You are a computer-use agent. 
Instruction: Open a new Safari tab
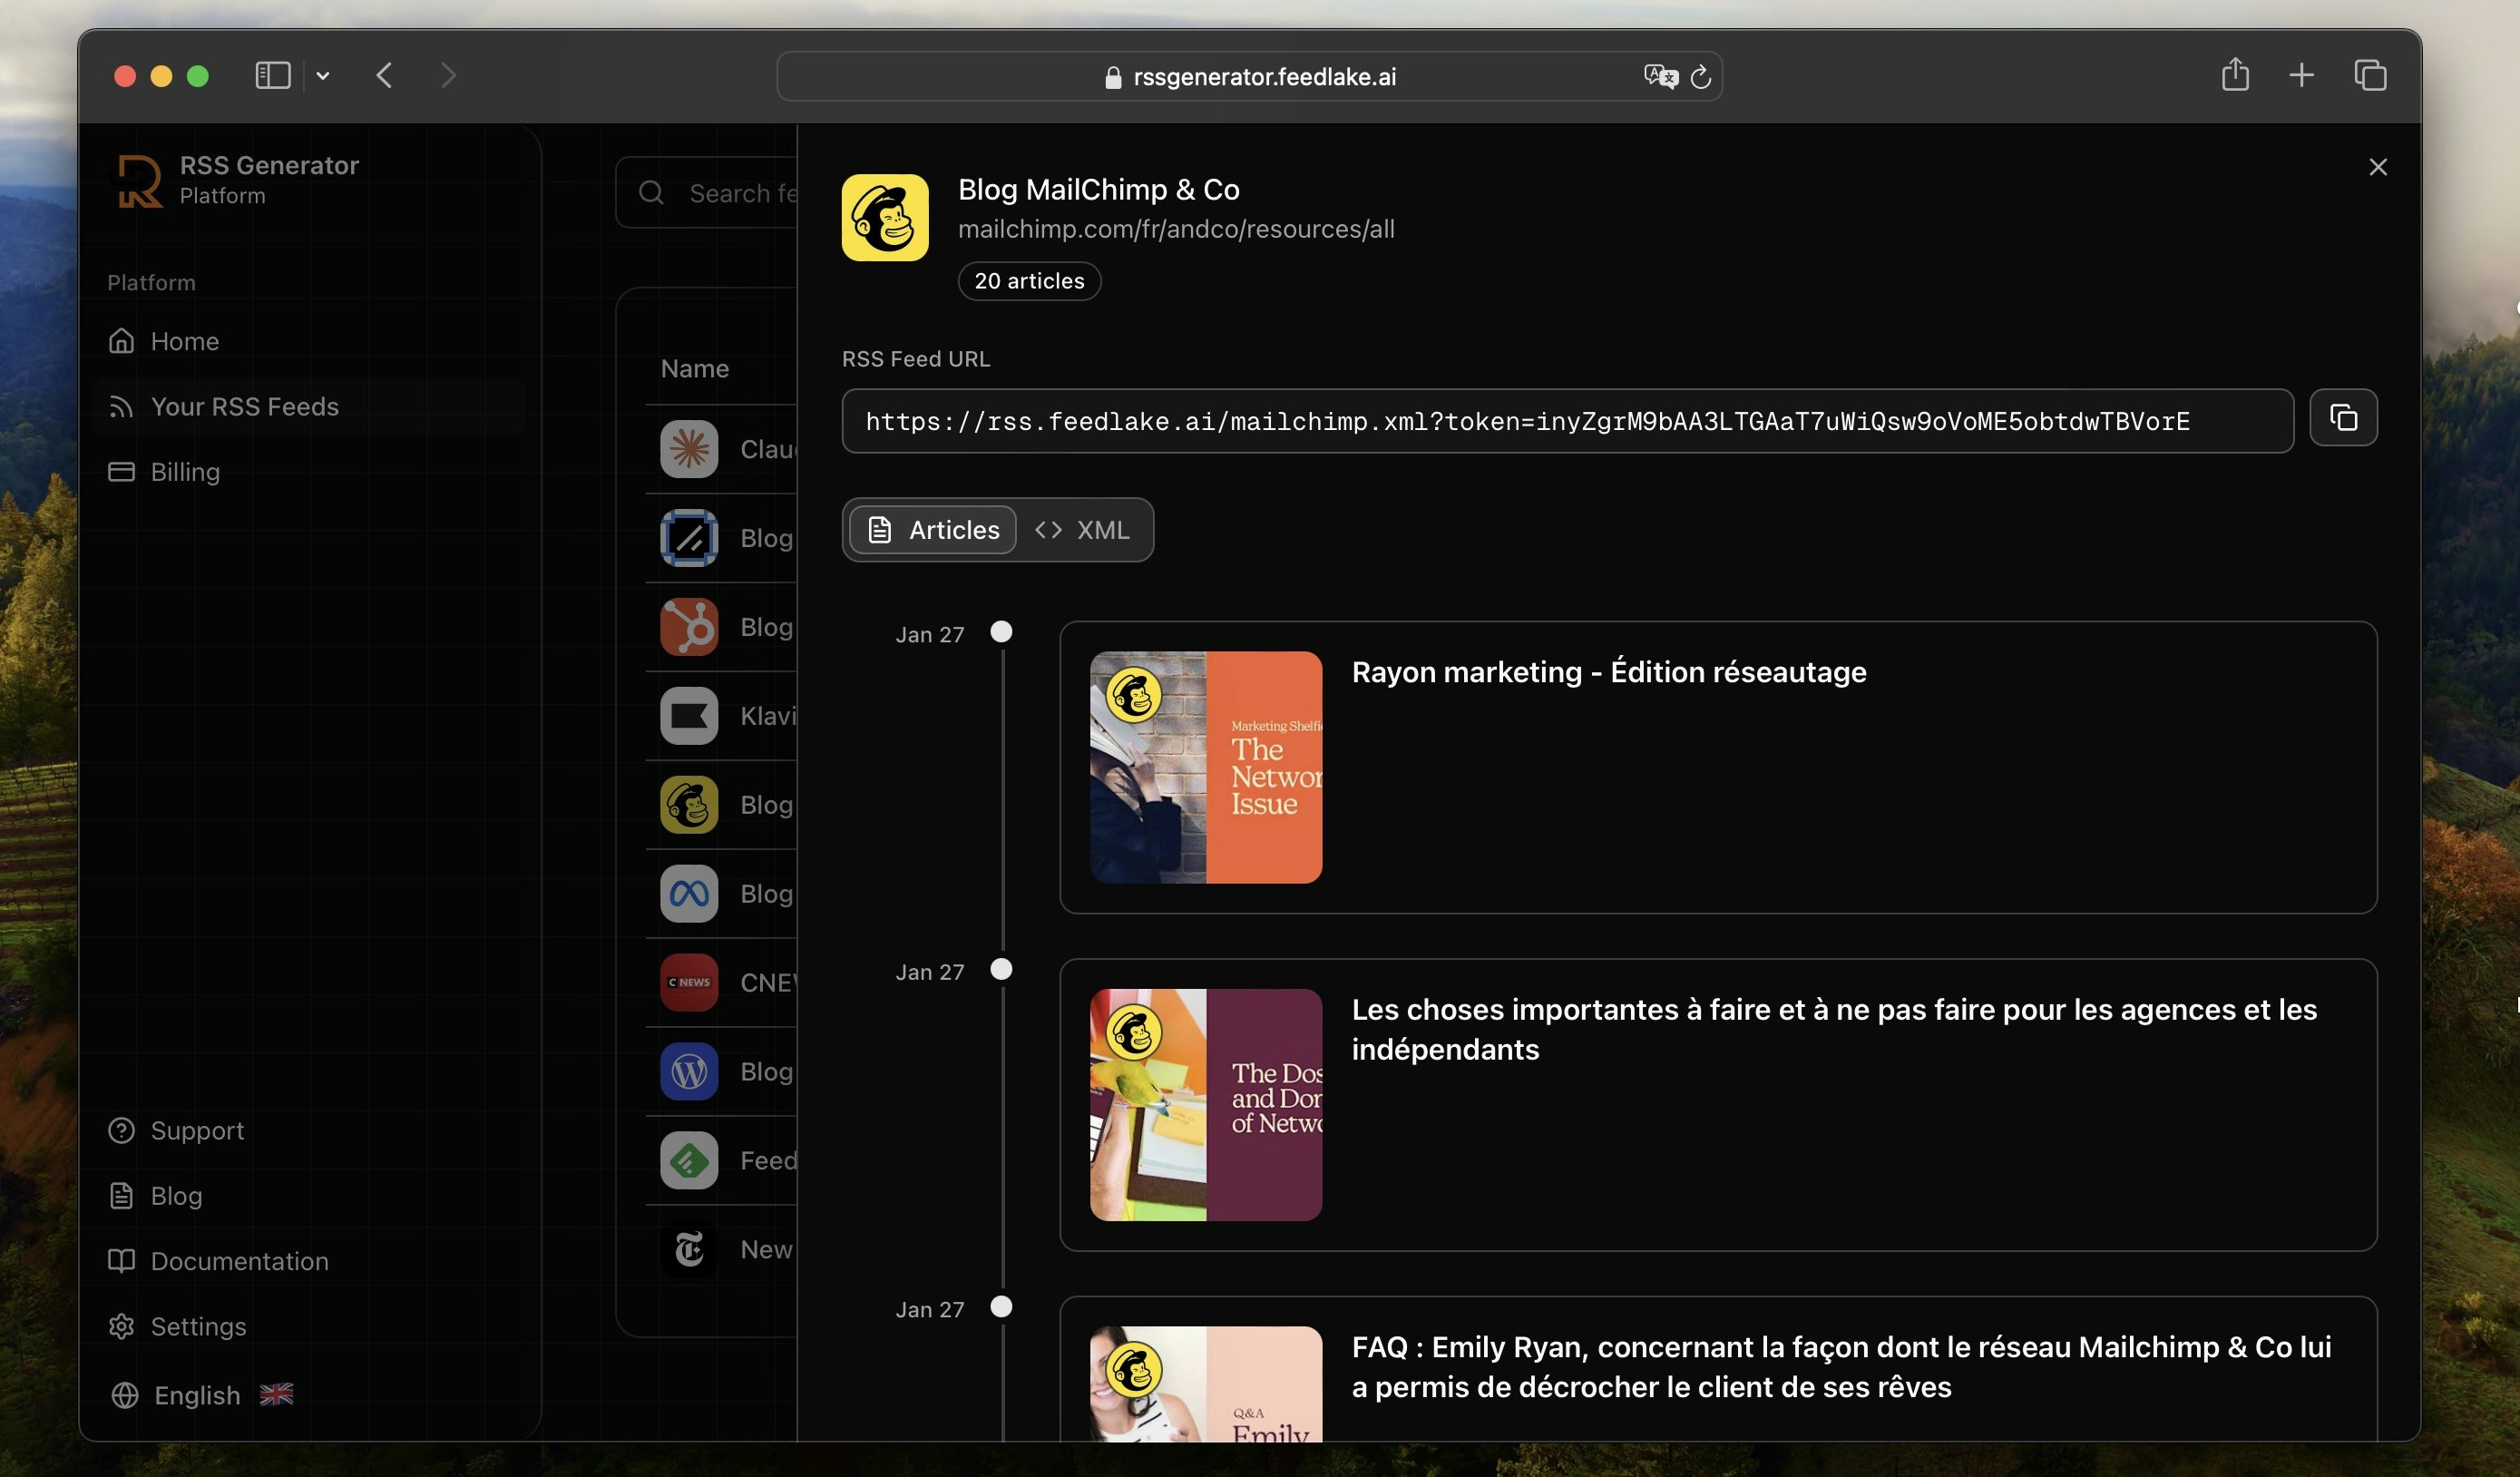coord(2301,75)
